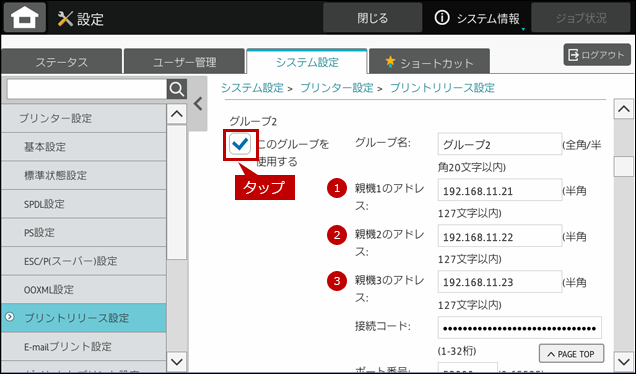The image size is (636, 374).
Task: Tap the 閉じる button
Action: [373, 18]
